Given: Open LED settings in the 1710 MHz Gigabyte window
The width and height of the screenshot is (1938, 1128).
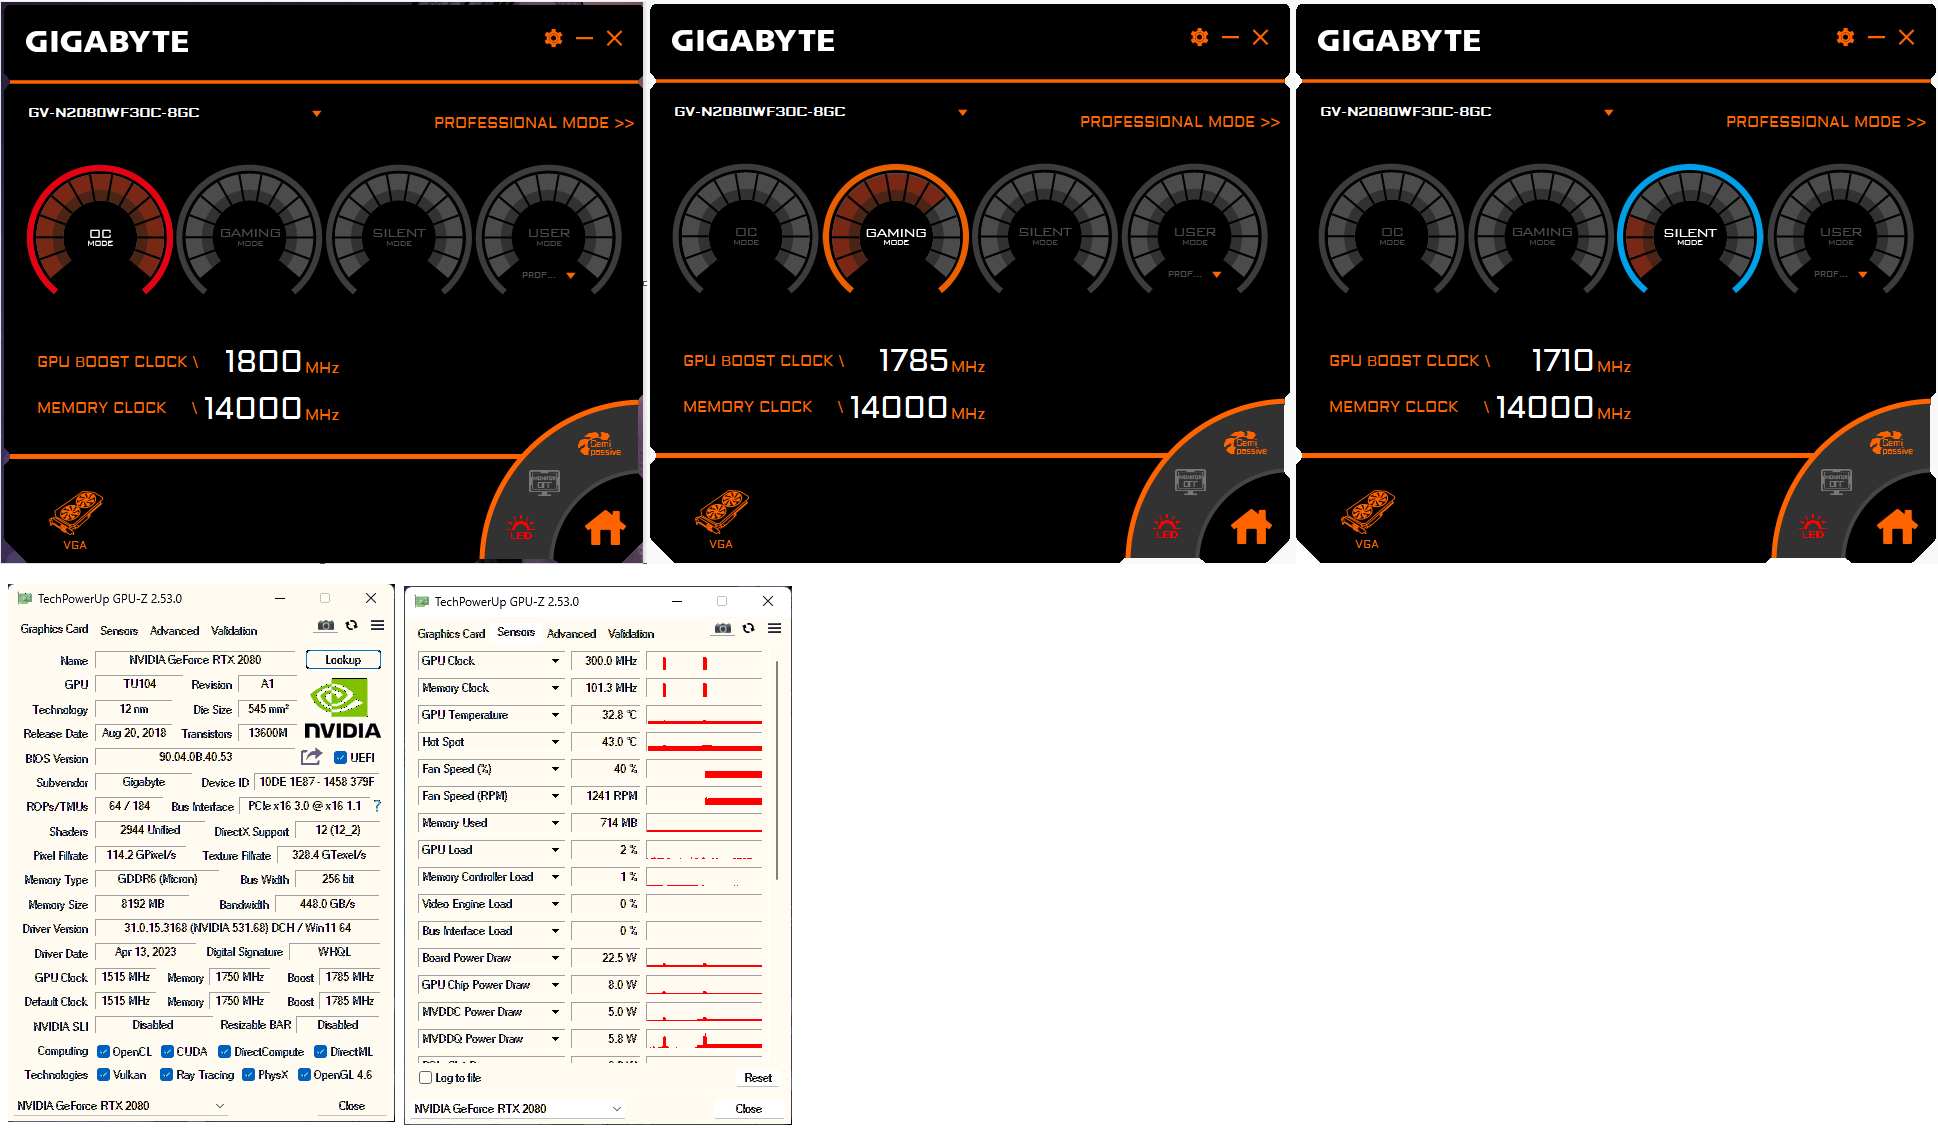Looking at the screenshot, I should pos(1813,526).
